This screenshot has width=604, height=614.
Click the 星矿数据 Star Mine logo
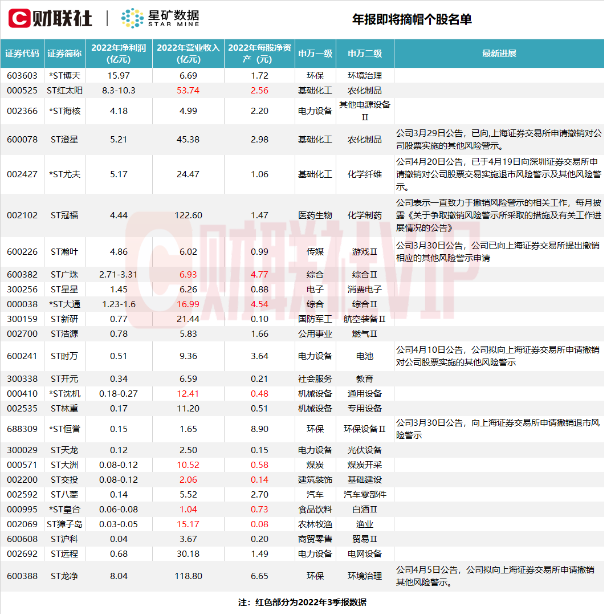(160, 18)
